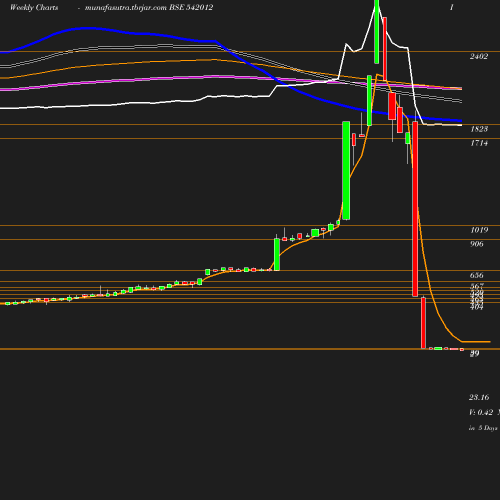The height and width of the screenshot is (500, 500).
Task: Click the "Weekly Charts" title text
Action: (x=34, y=8)
